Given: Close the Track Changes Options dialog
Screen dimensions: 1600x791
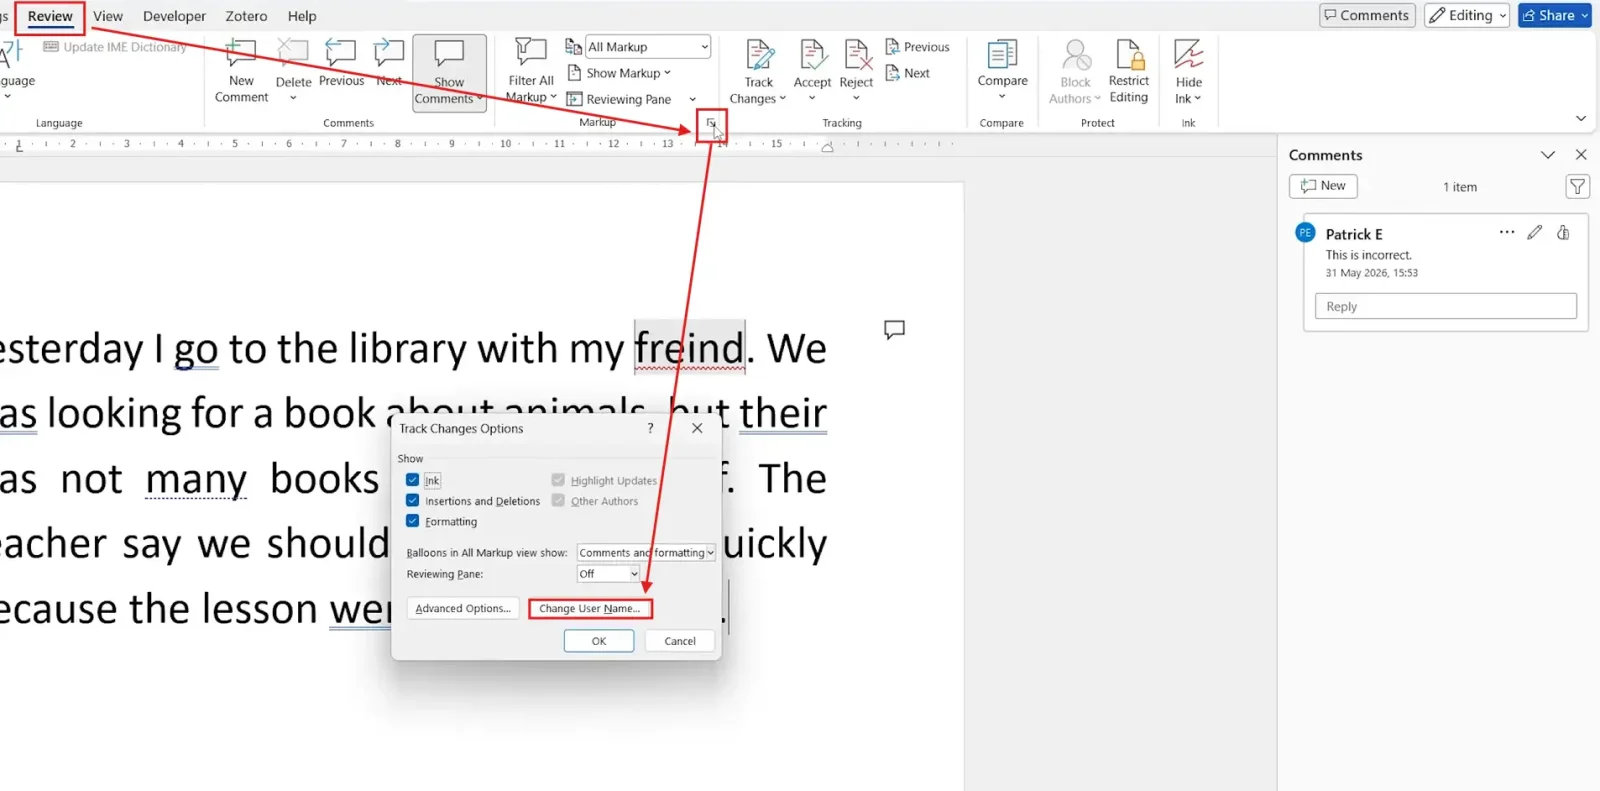Looking at the screenshot, I should pos(697,428).
